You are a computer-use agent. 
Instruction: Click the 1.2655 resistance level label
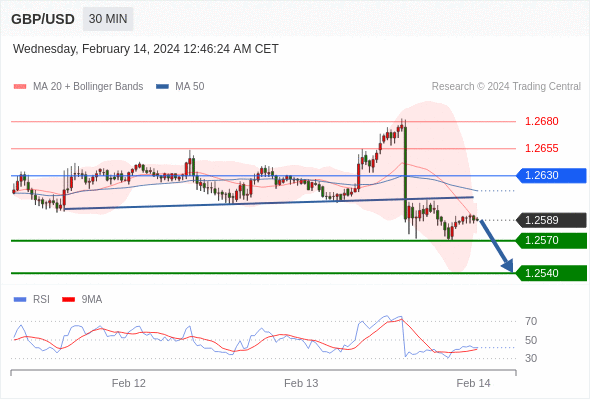pyautogui.click(x=542, y=148)
